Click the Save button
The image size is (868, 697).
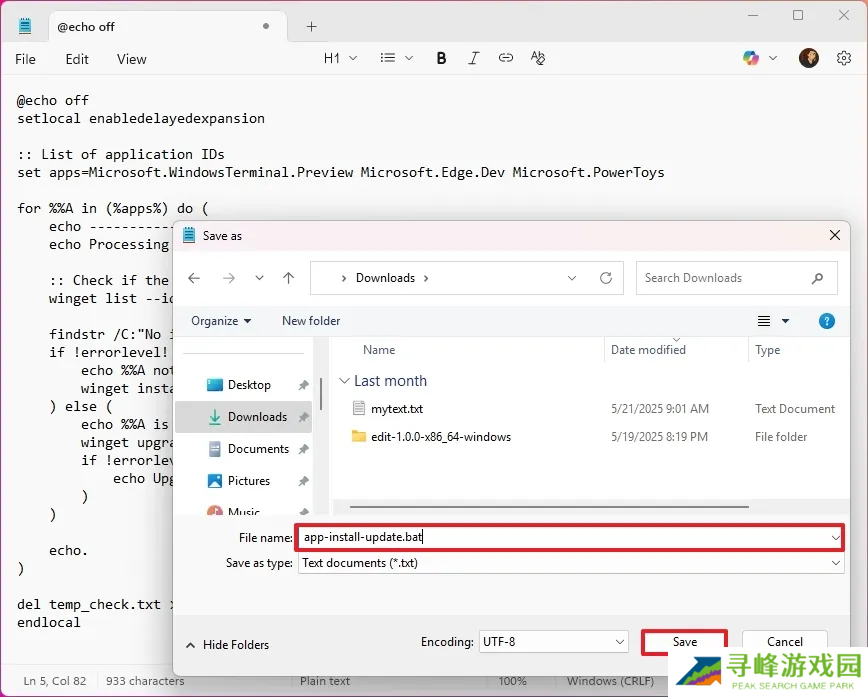[685, 642]
